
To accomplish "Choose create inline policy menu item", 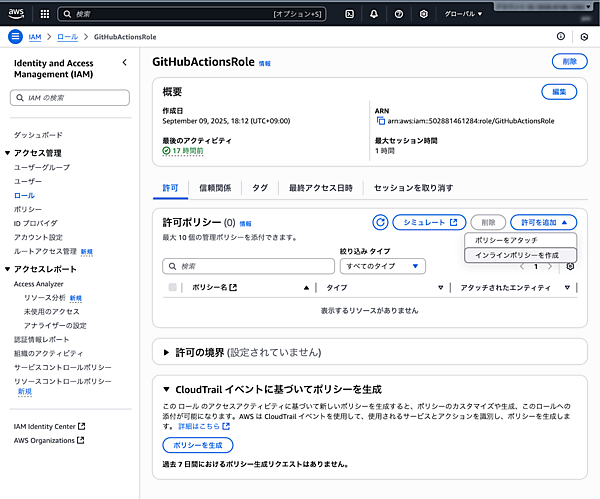I will click(x=517, y=256).
